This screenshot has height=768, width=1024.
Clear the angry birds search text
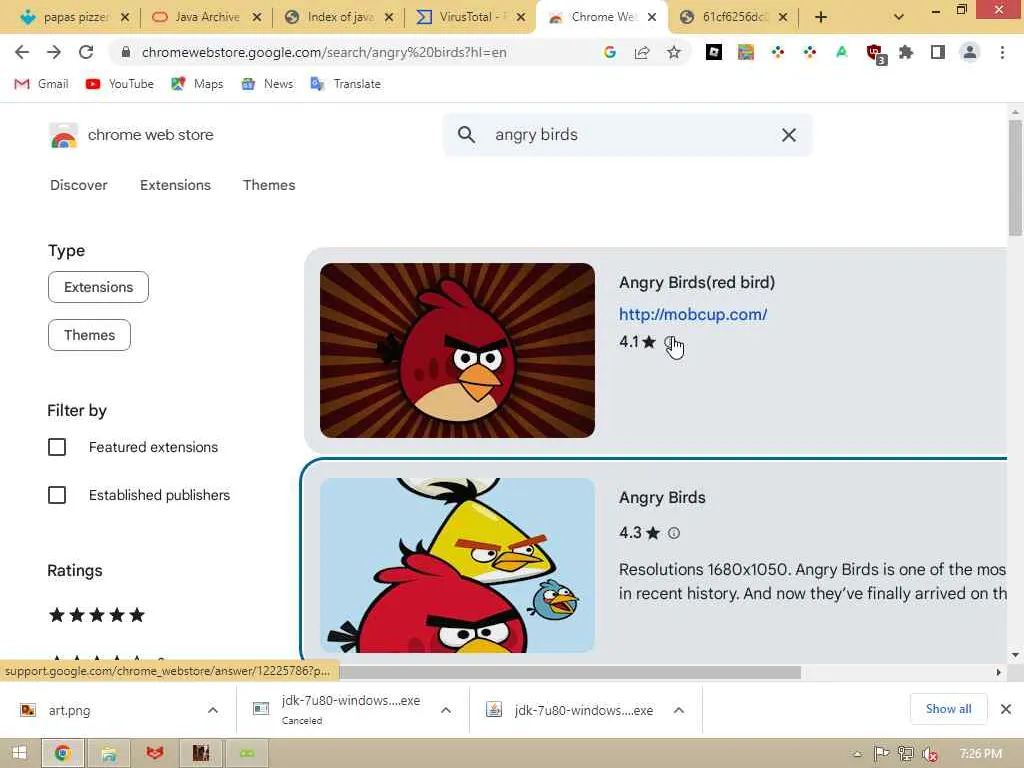[x=788, y=135]
